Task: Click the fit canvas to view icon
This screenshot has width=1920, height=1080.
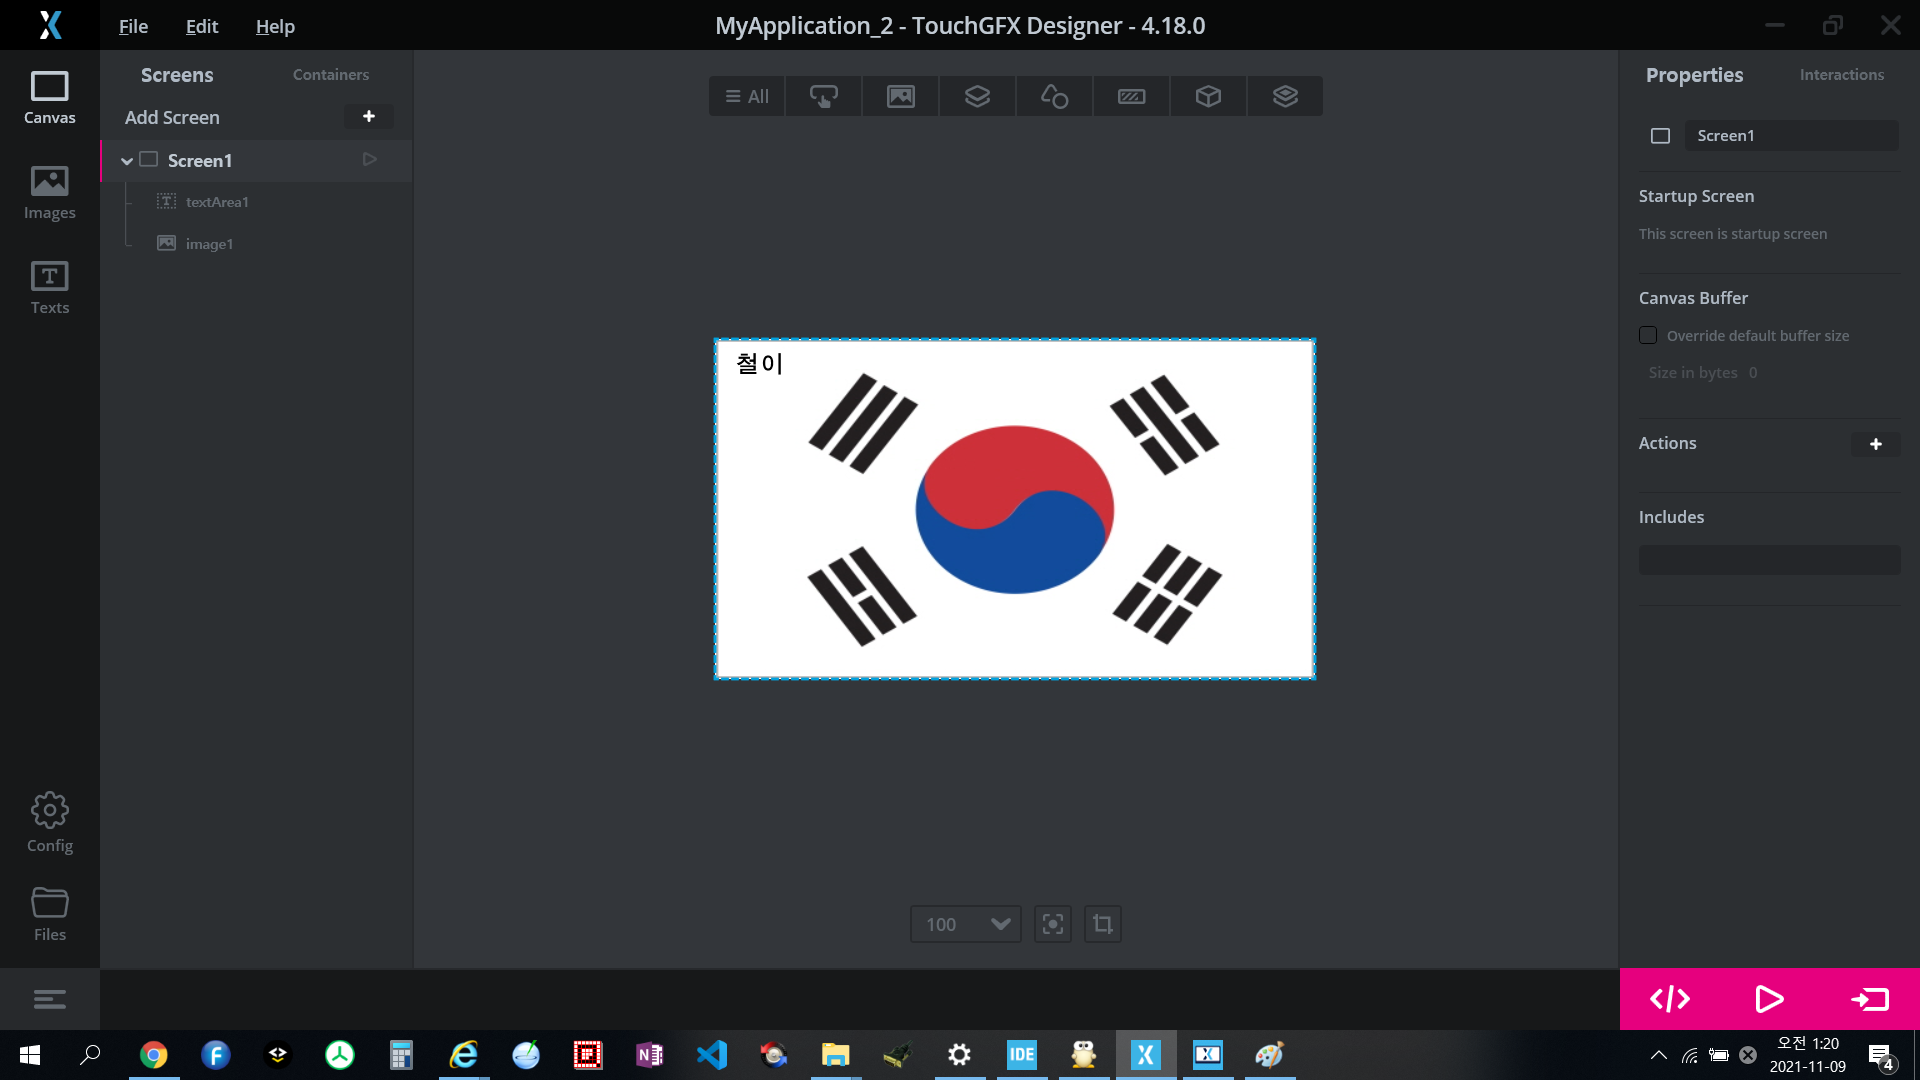Action: [1053, 924]
